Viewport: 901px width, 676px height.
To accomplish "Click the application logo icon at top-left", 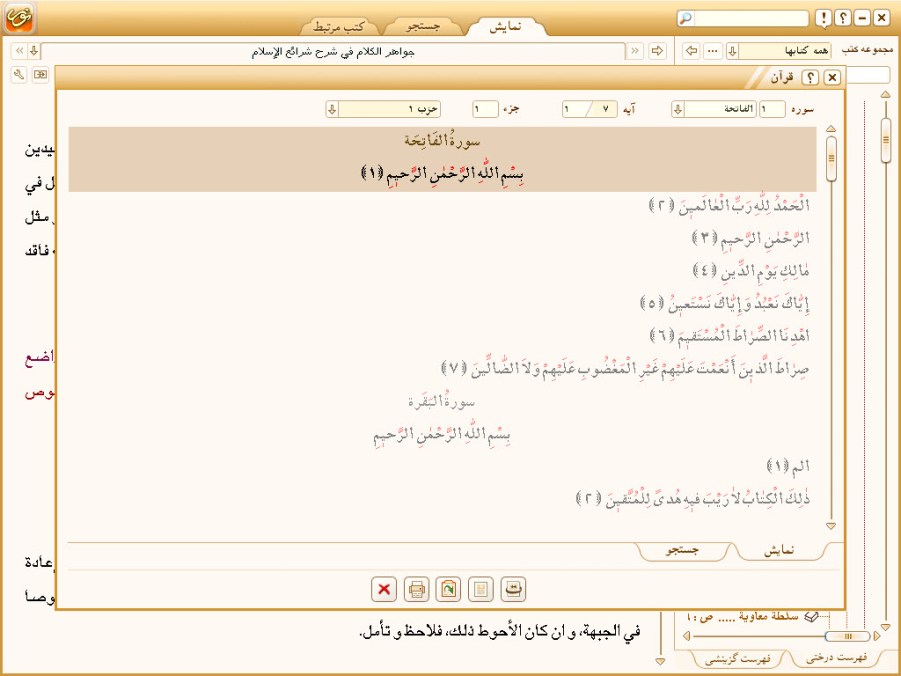I will tap(19, 17).
